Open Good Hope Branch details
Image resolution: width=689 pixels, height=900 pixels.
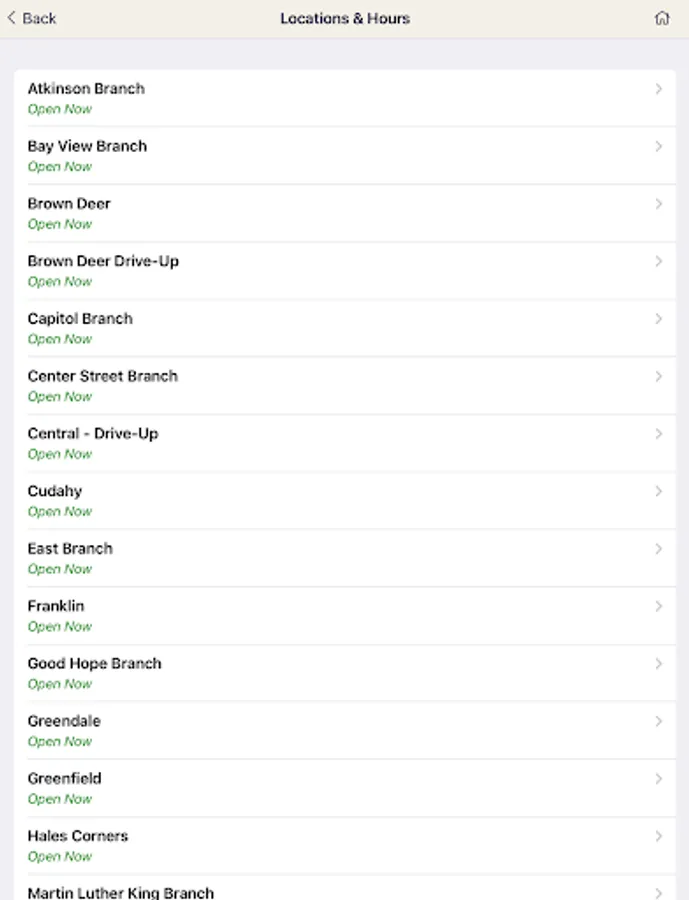click(x=344, y=673)
